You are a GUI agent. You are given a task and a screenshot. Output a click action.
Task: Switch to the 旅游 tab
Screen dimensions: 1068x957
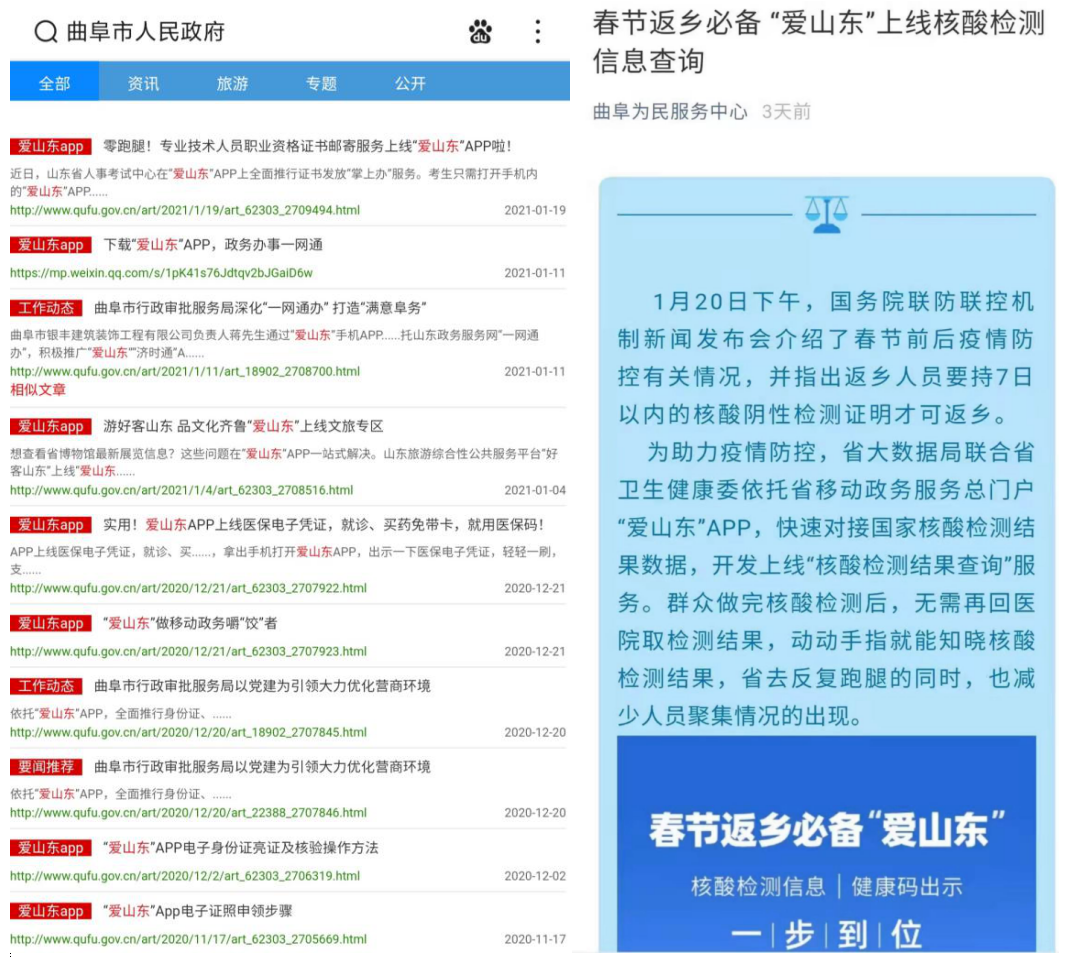click(232, 83)
